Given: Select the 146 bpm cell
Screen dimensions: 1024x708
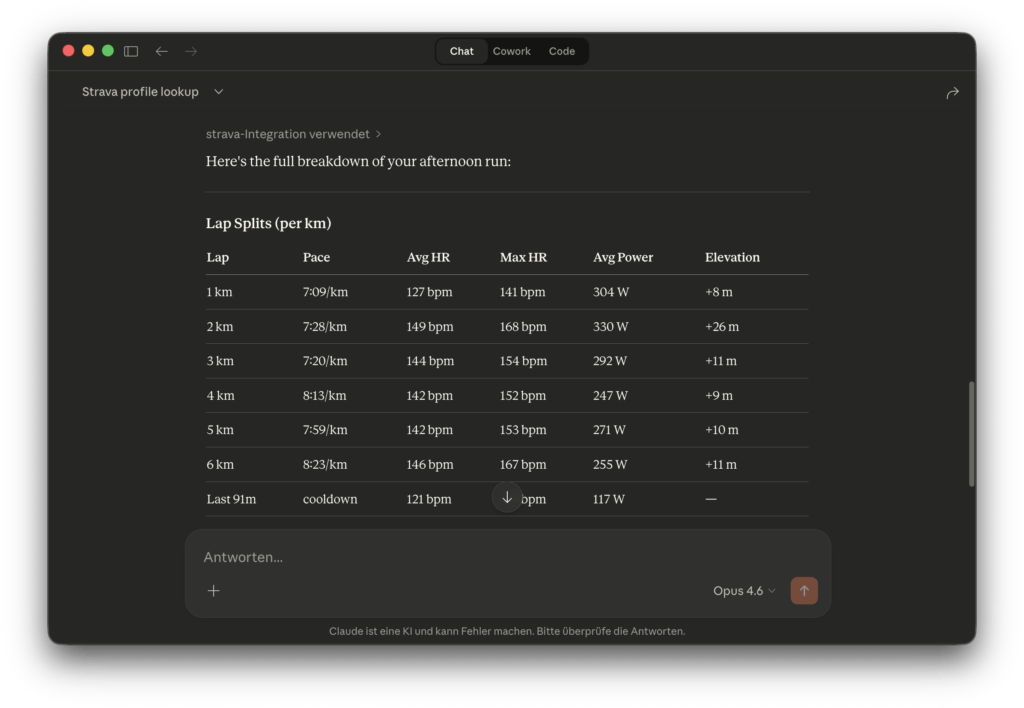Looking at the screenshot, I should pyautogui.click(x=430, y=464).
